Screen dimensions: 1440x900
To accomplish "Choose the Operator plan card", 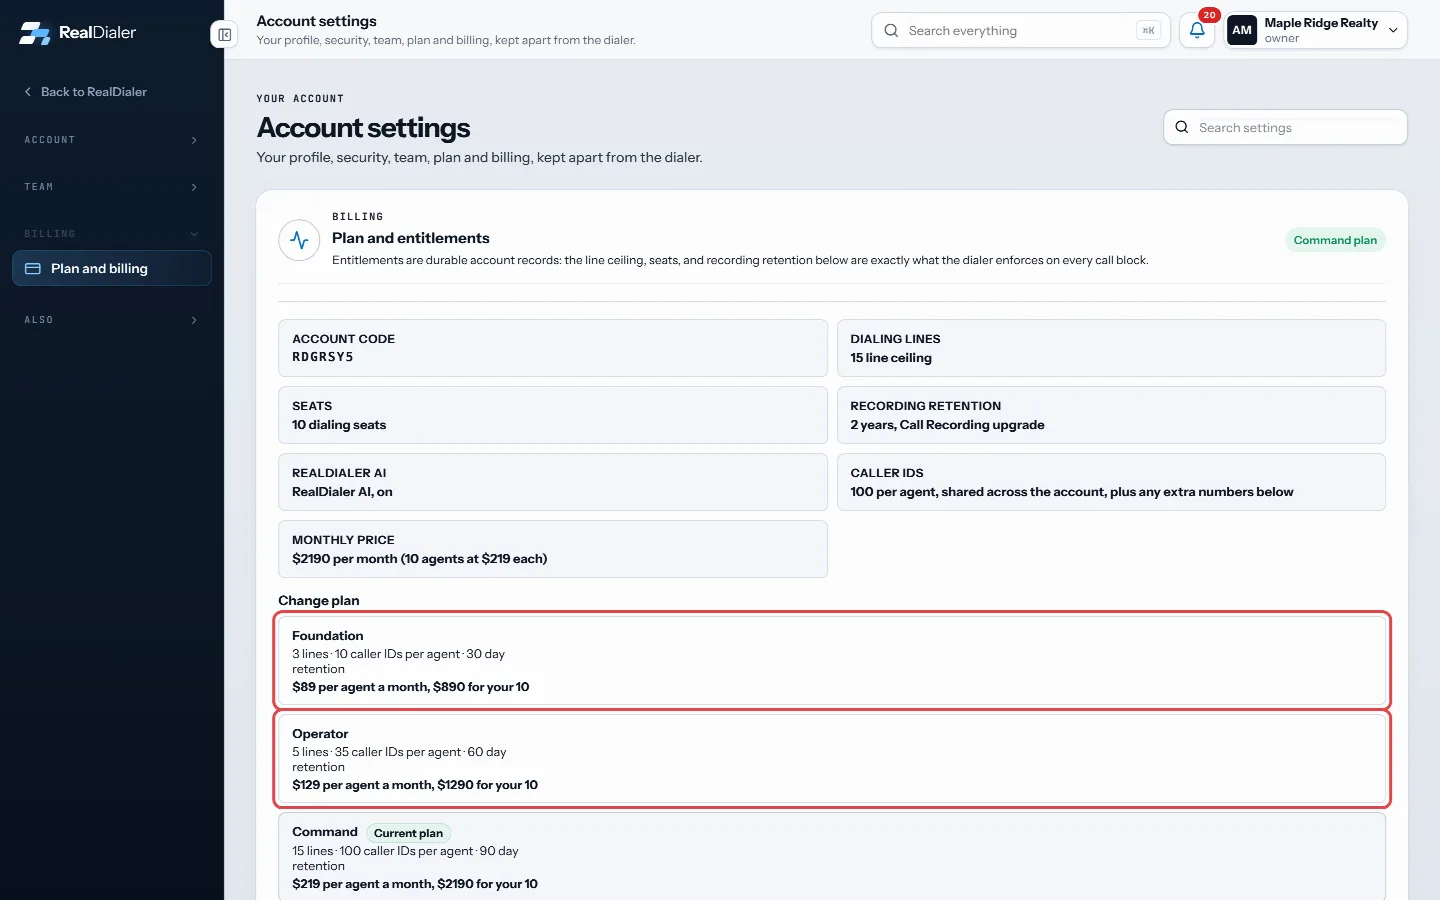I will point(832,758).
